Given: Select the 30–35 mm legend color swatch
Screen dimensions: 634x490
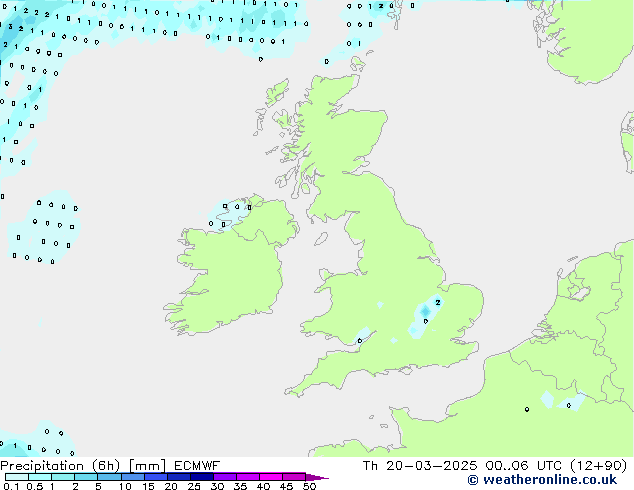Looking at the screenshot, I should point(225,477).
